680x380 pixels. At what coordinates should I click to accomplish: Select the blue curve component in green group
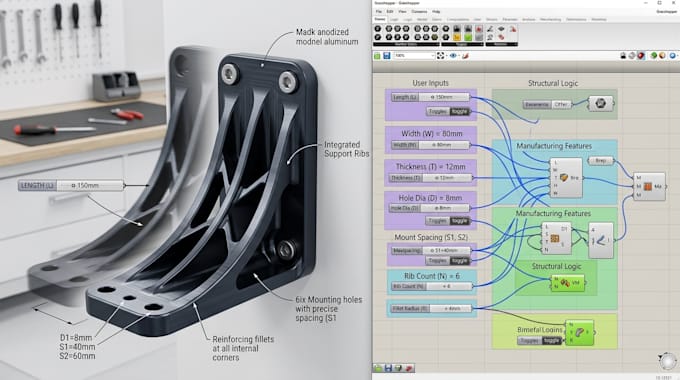point(601,240)
